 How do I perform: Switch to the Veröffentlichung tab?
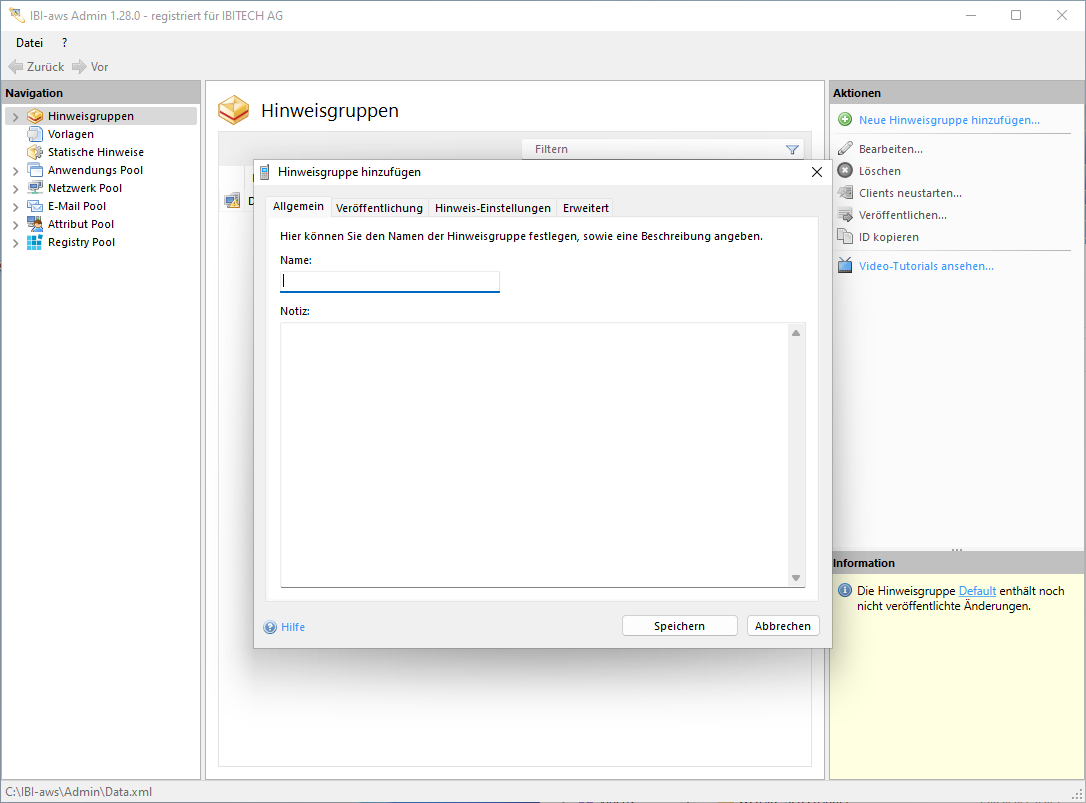point(379,208)
